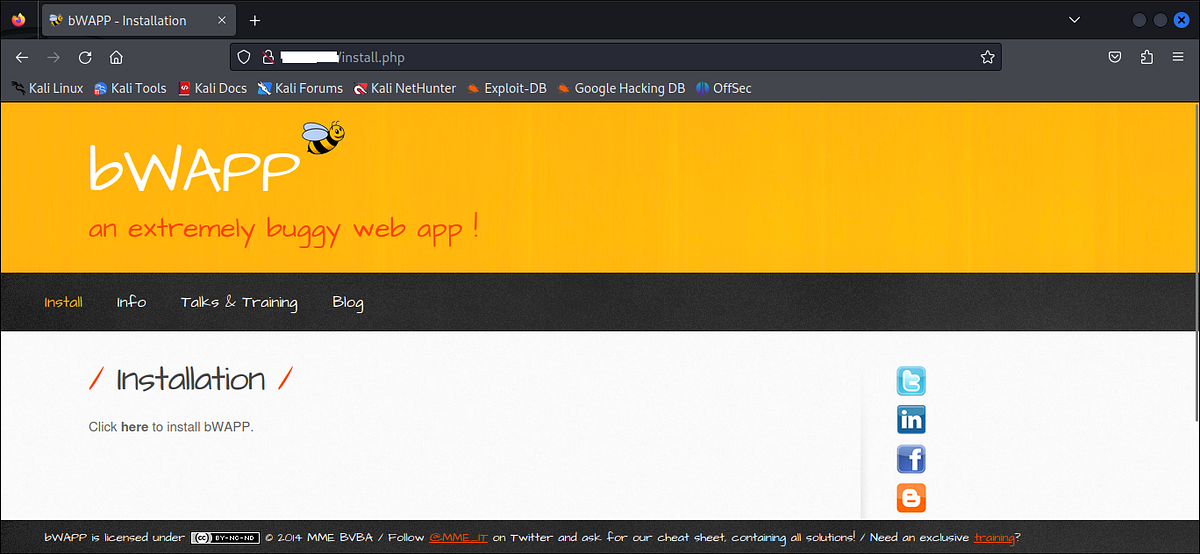The image size is (1200, 554).
Task: Open the Exploit-DB bookmark
Action: (x=507, y=88)
